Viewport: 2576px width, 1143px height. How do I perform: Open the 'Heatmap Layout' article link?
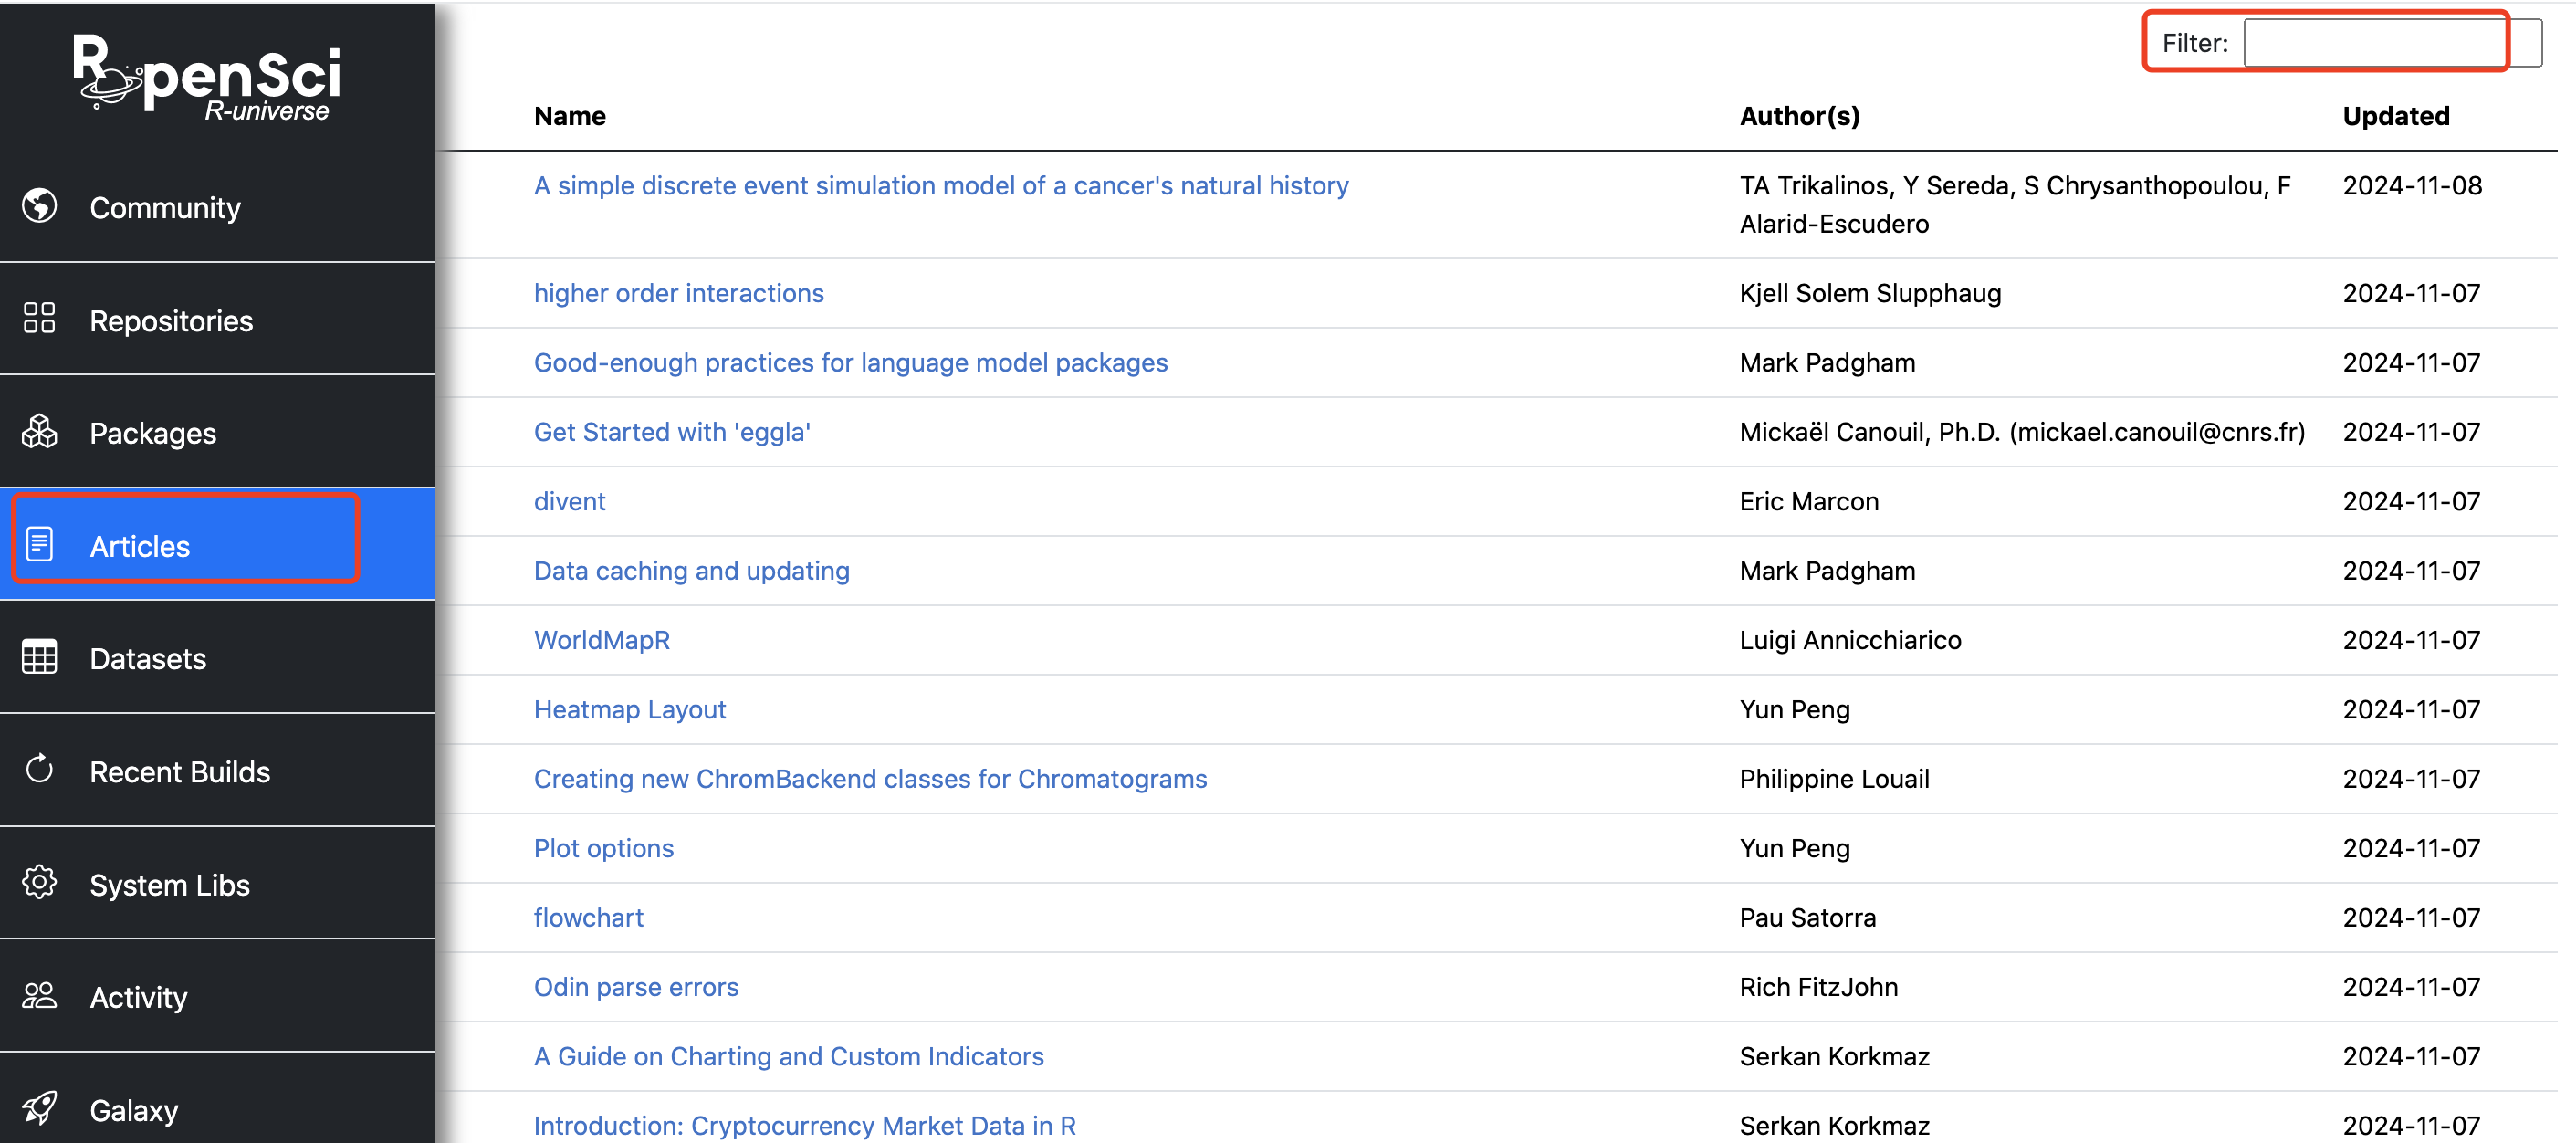coord(629,709)
